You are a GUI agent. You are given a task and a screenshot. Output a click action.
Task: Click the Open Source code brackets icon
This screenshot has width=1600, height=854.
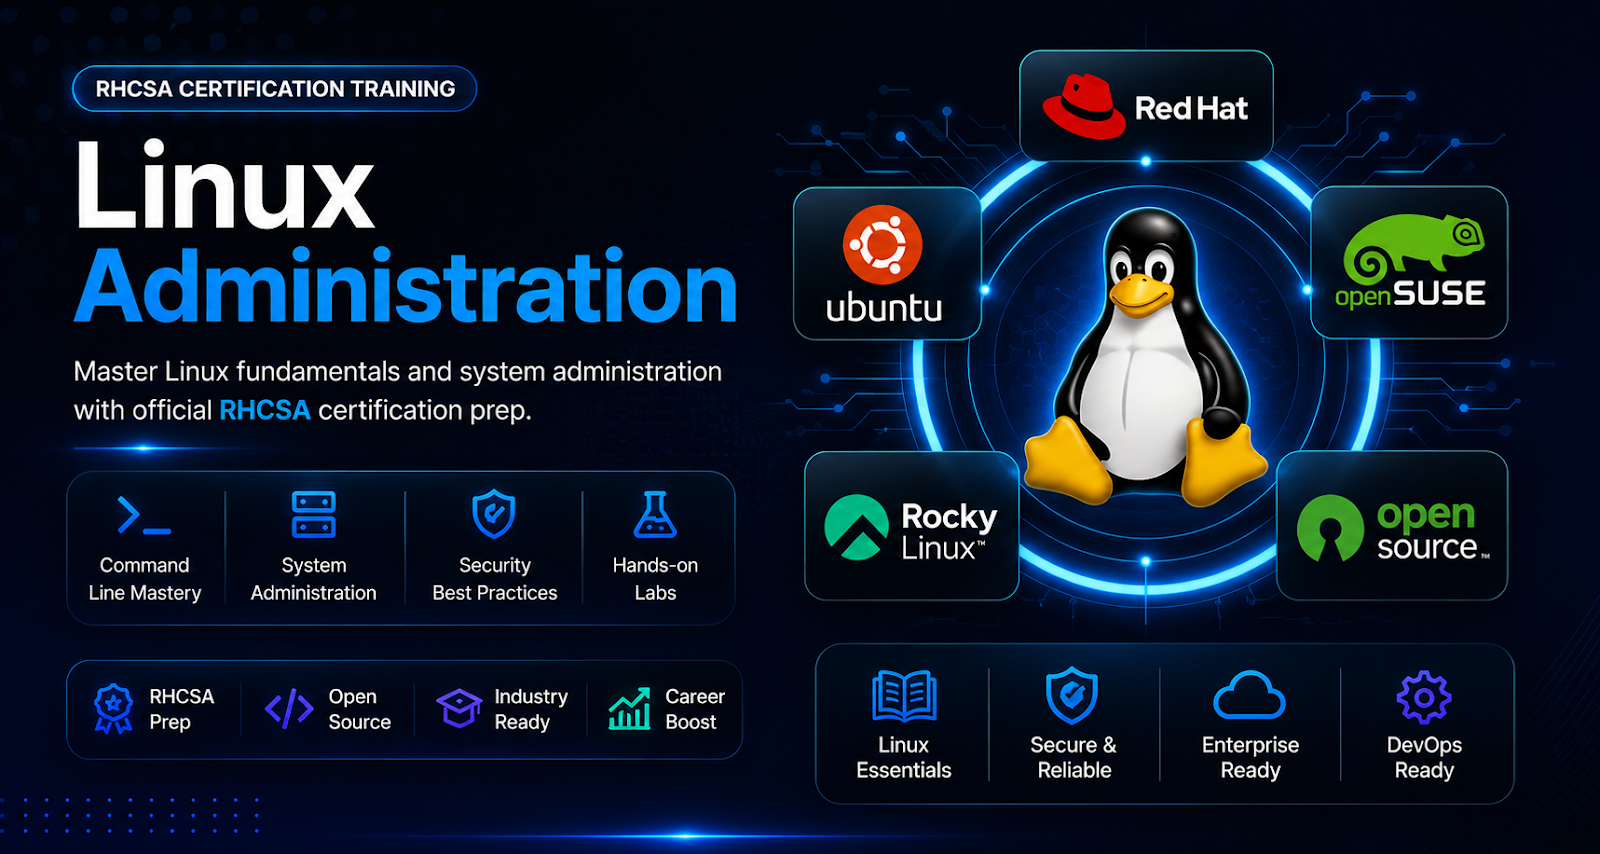[289, 709]
